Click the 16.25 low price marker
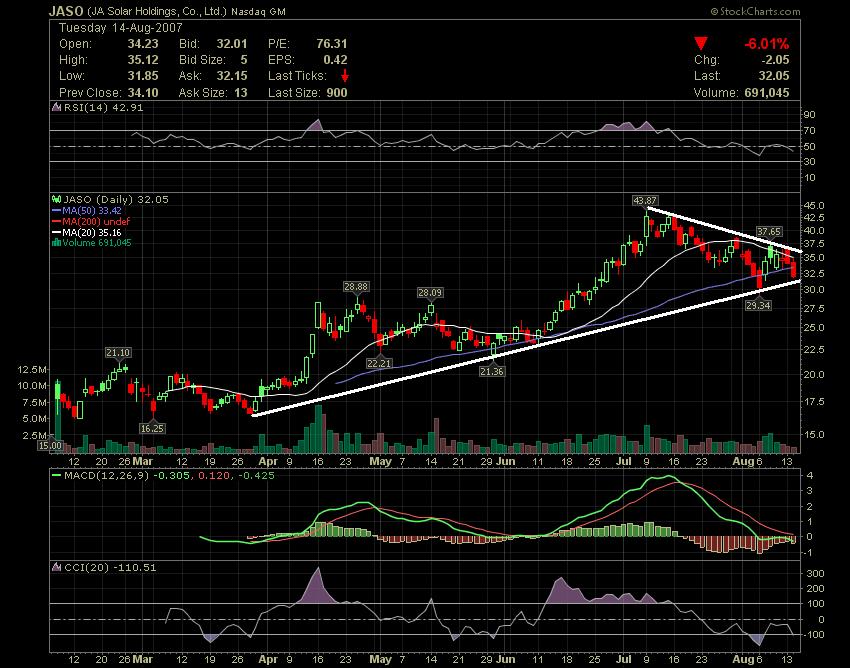850x668 pixels. 152,428
